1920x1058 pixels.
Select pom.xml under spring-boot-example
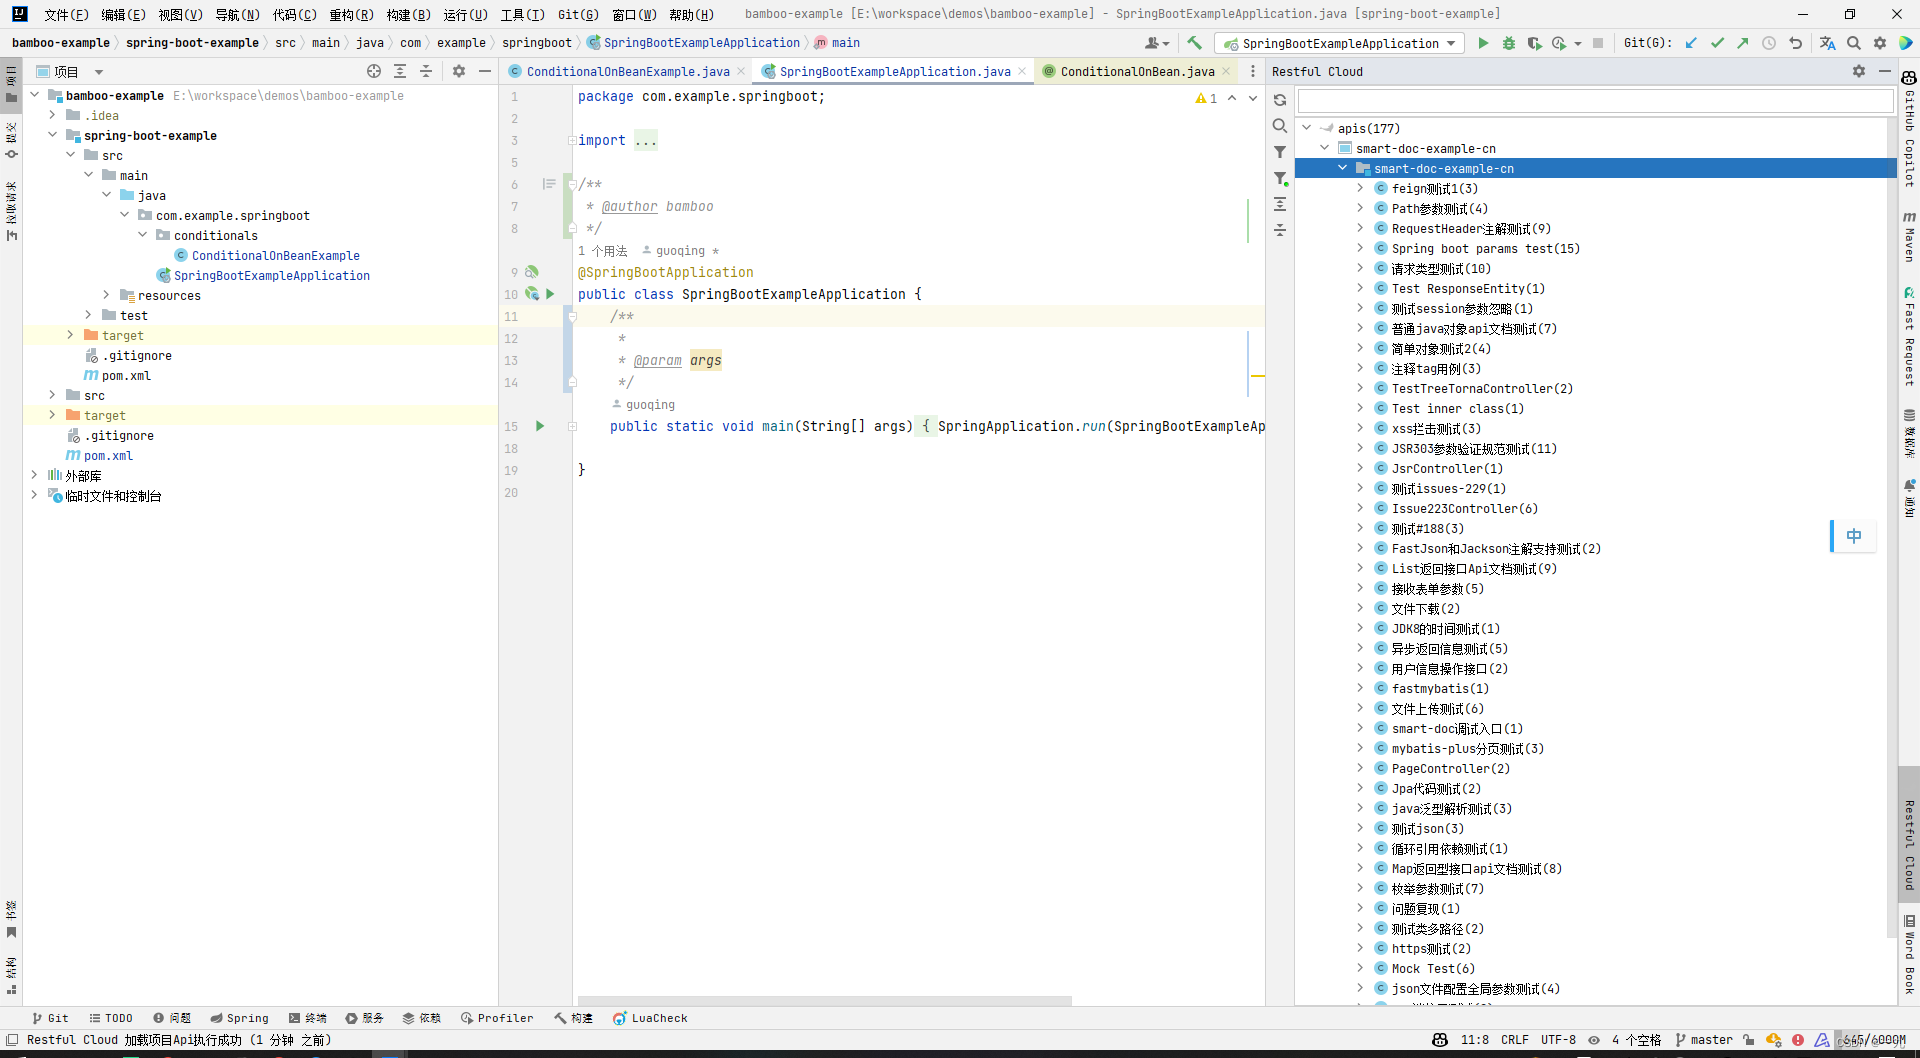117,375
